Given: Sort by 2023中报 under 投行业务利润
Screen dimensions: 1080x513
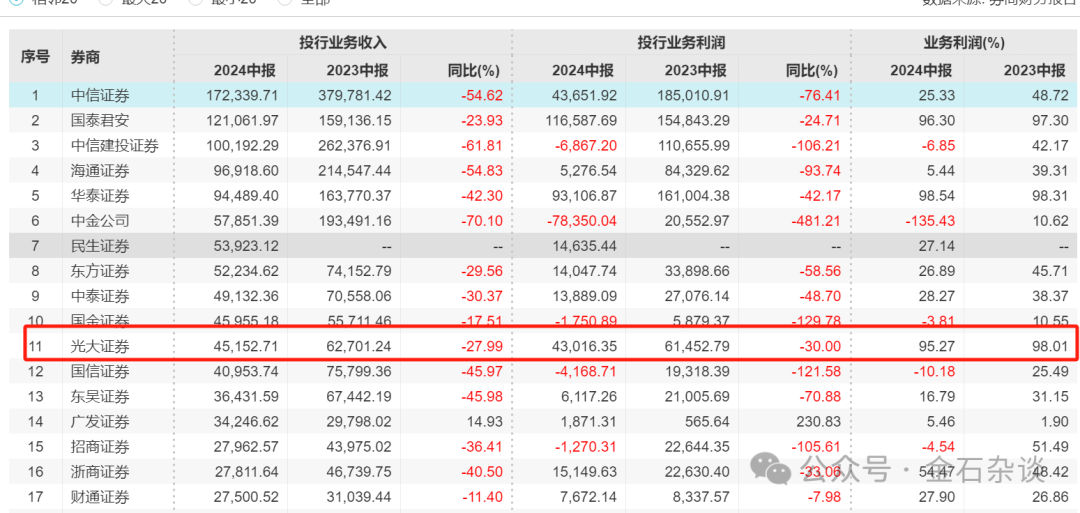Looking at the screenshot, I should point(695,70).
